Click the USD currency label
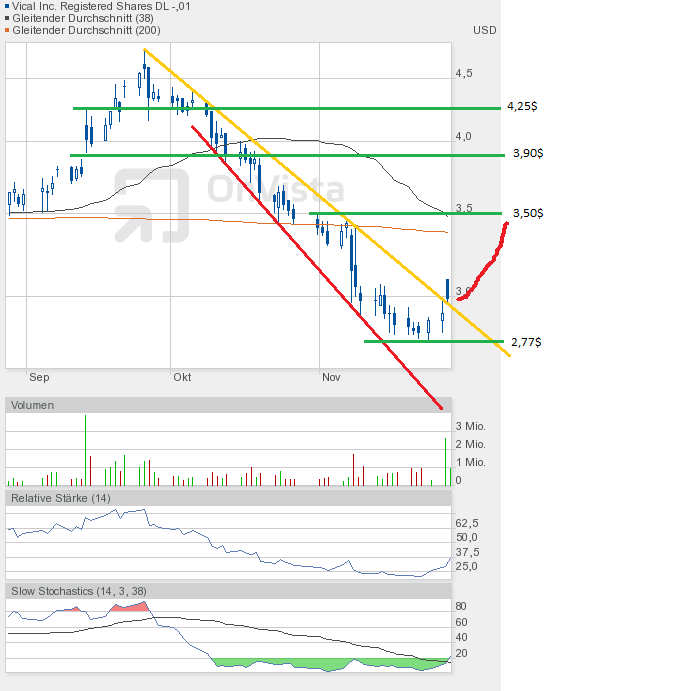 (x=484, y=30)
